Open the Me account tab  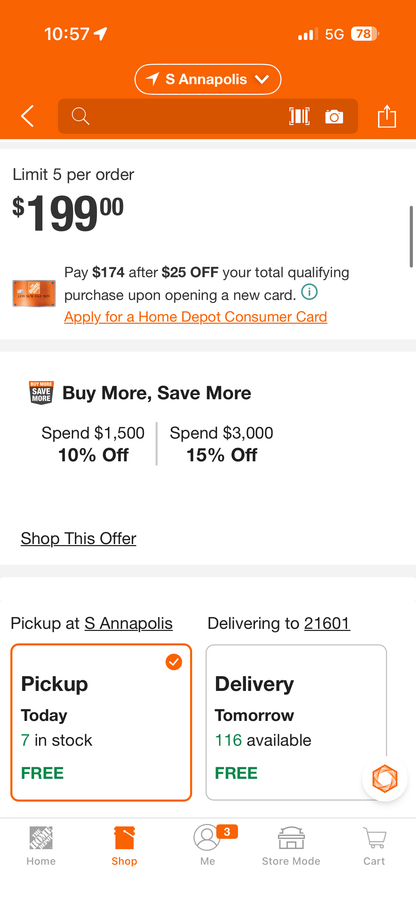208,846
